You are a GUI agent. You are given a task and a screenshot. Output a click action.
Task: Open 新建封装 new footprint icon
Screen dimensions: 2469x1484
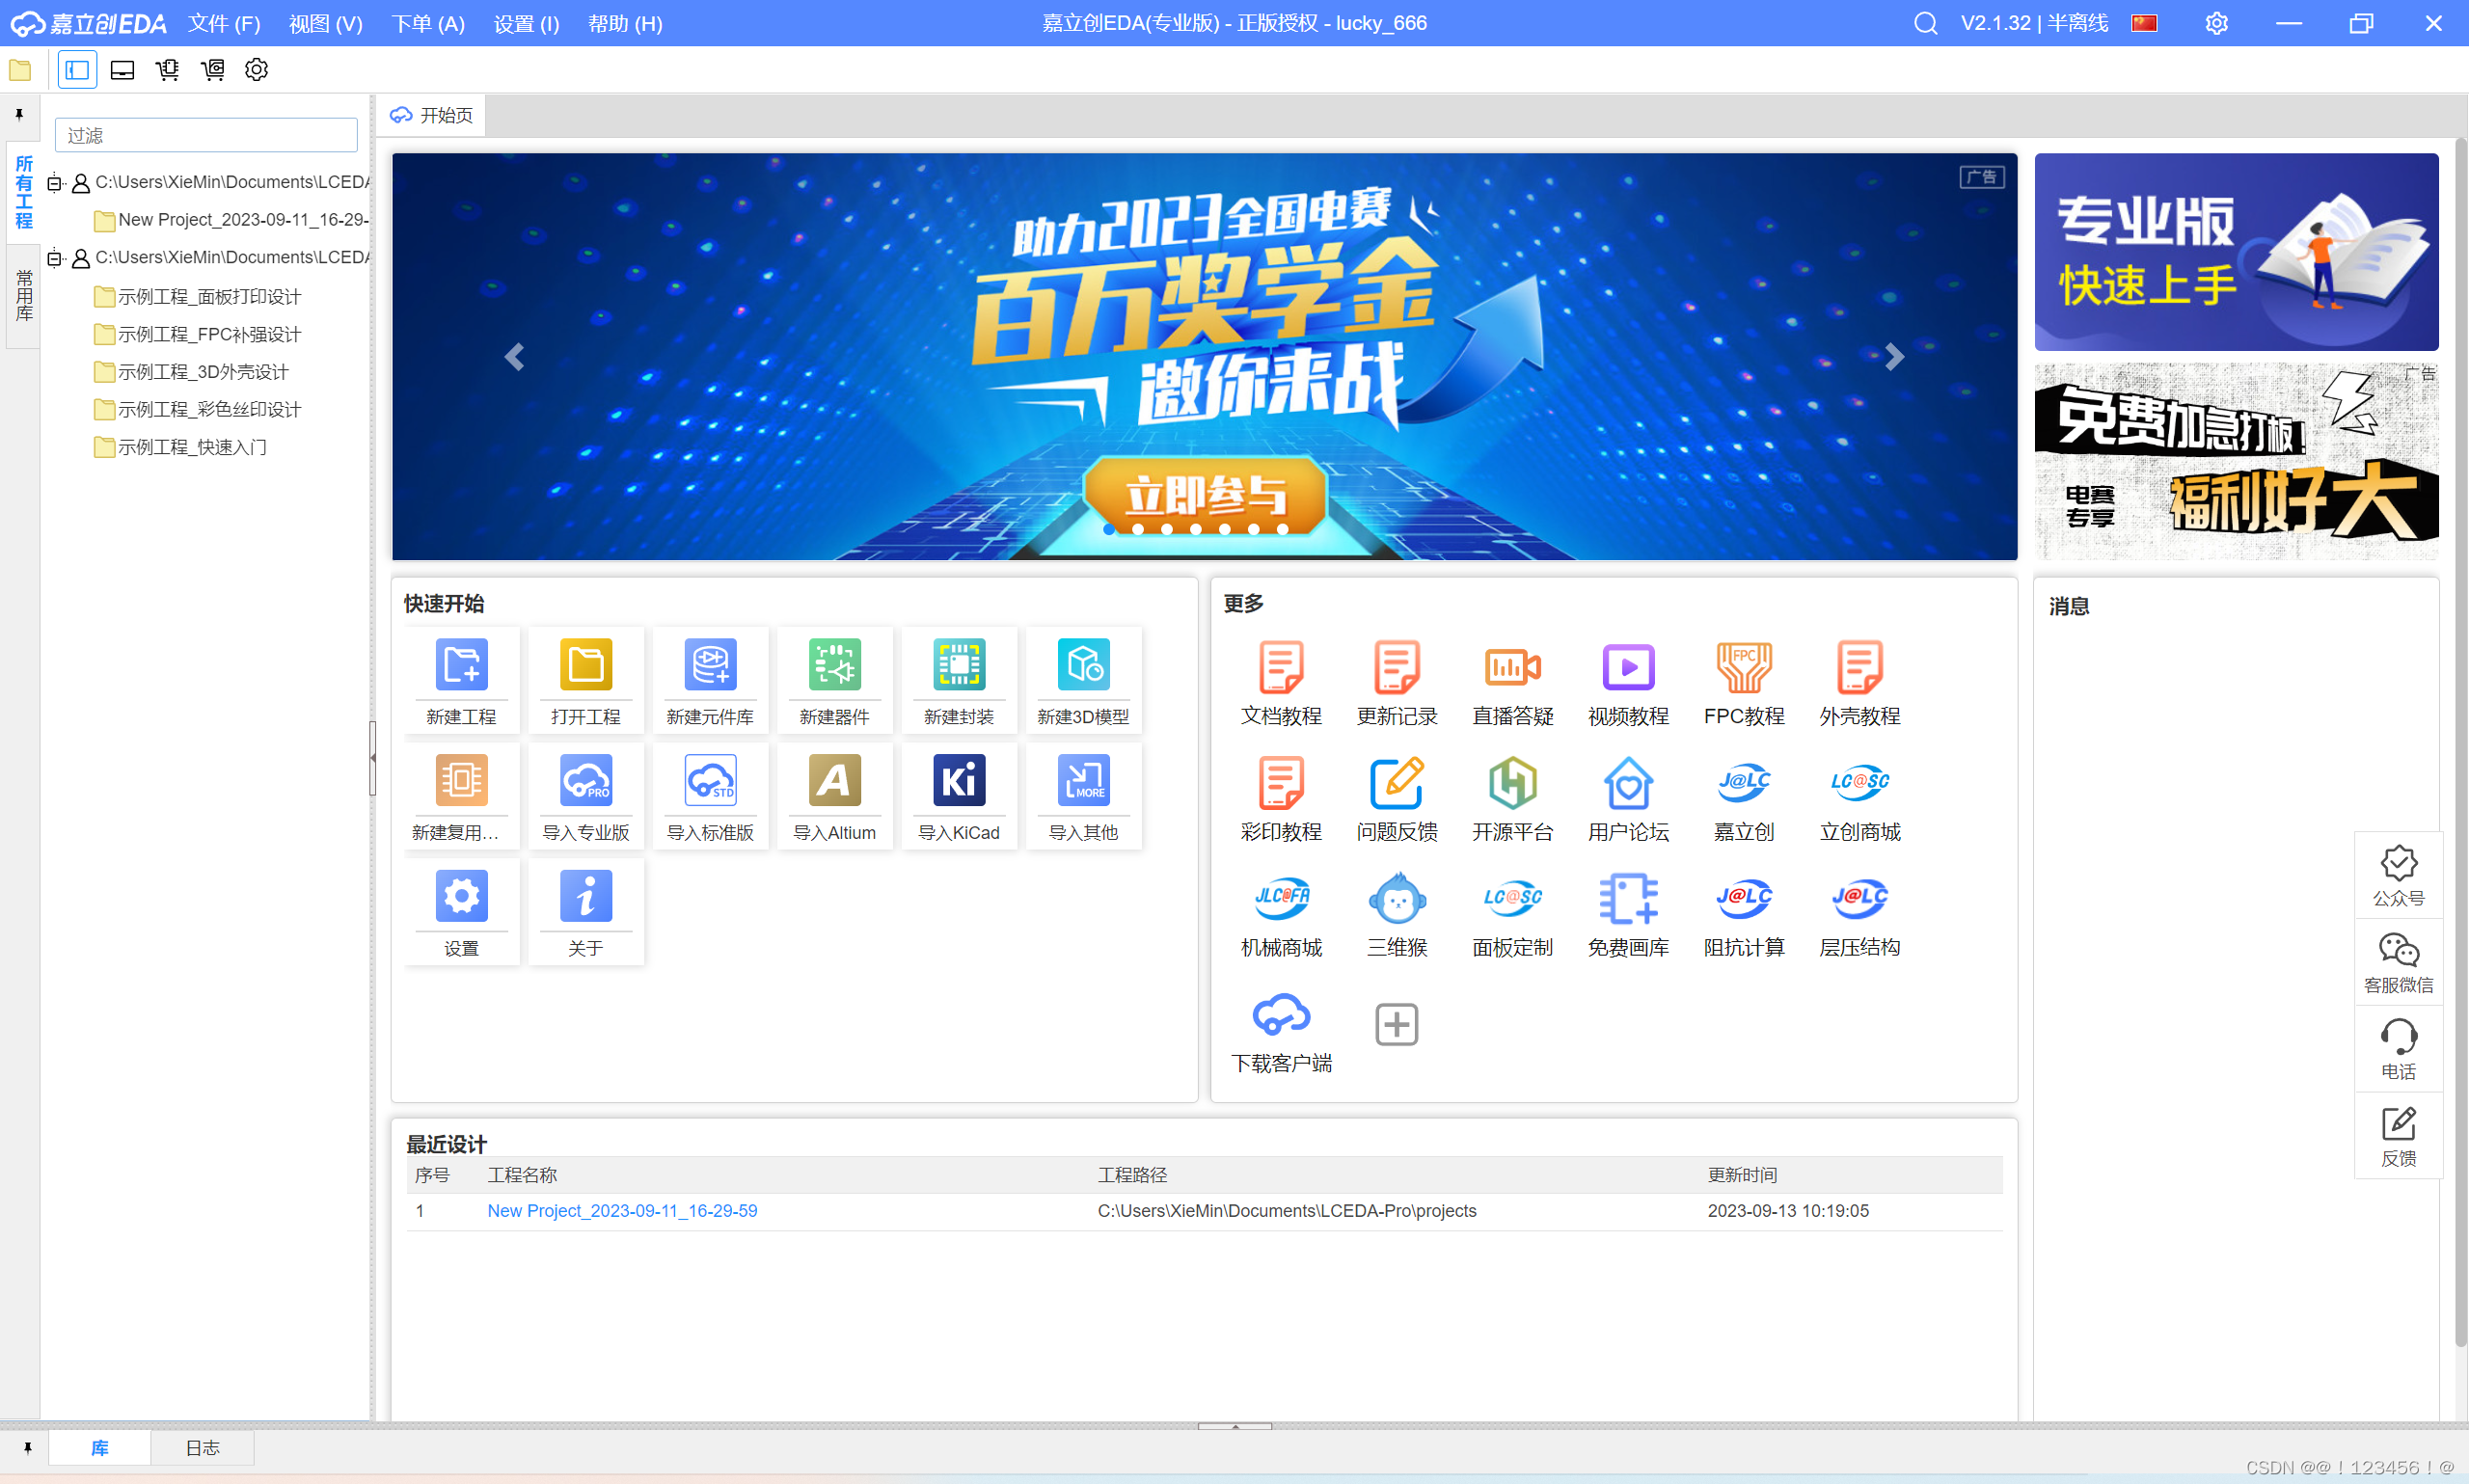point(958,666)
